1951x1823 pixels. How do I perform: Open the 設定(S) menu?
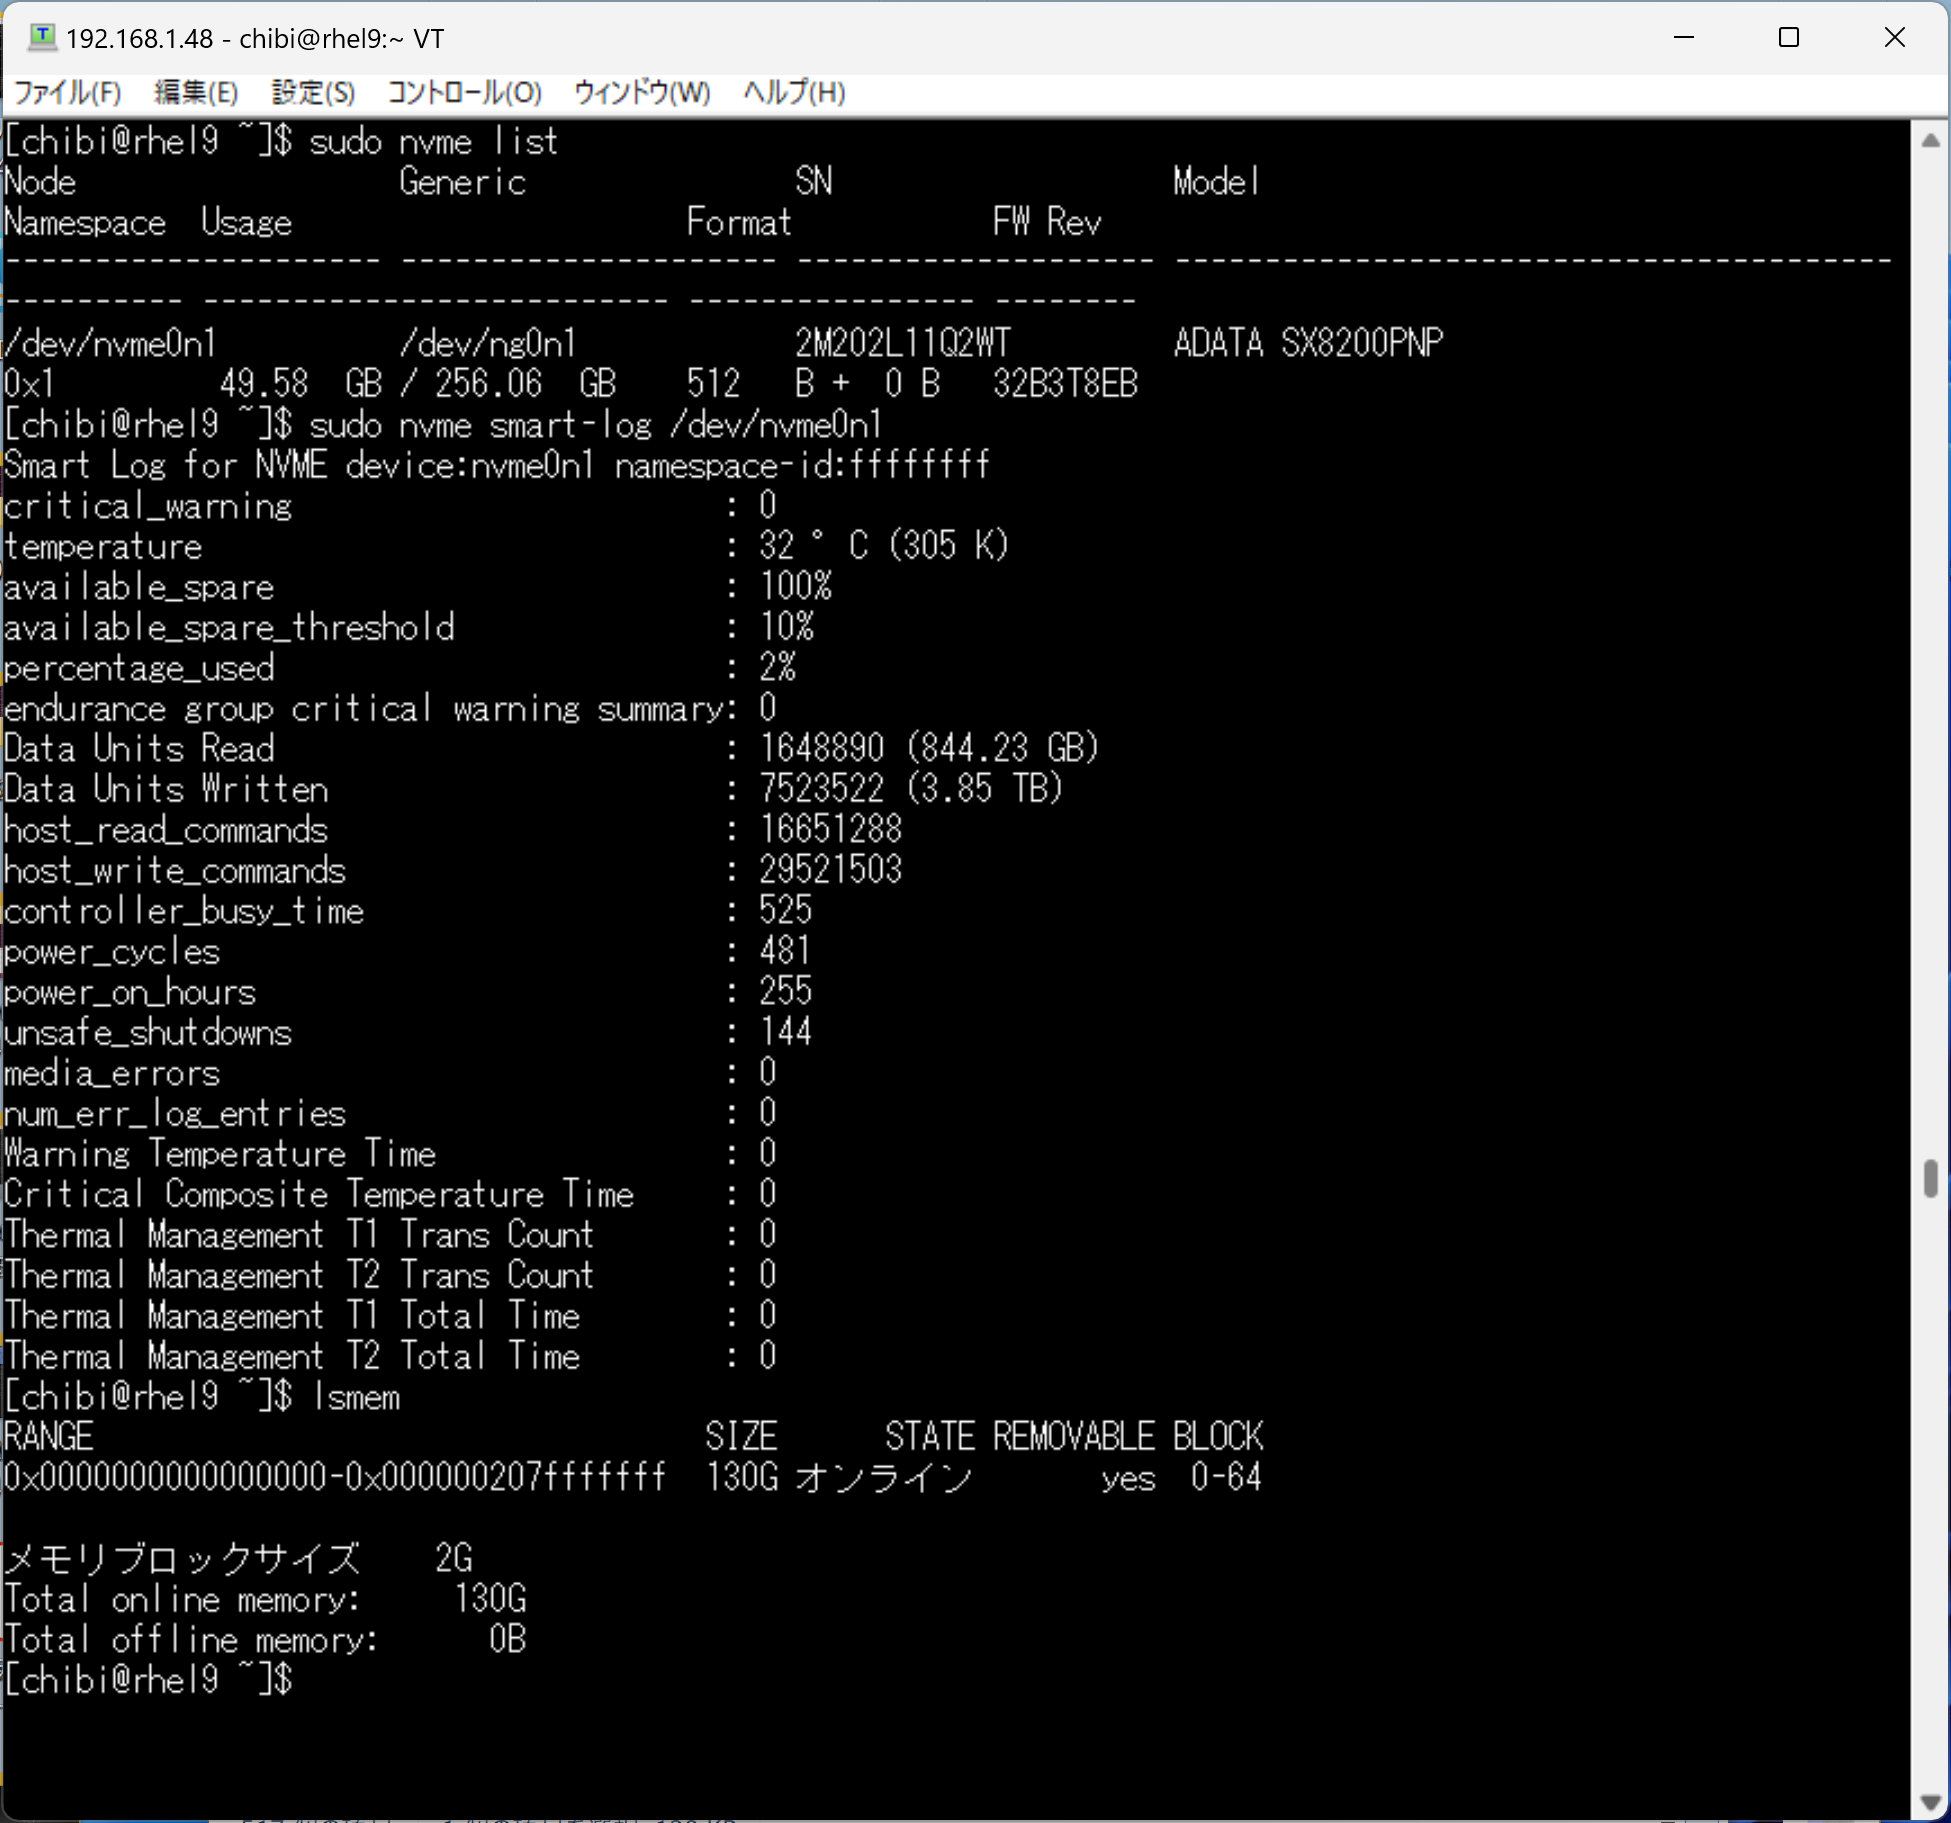click(x=313, y=93)
